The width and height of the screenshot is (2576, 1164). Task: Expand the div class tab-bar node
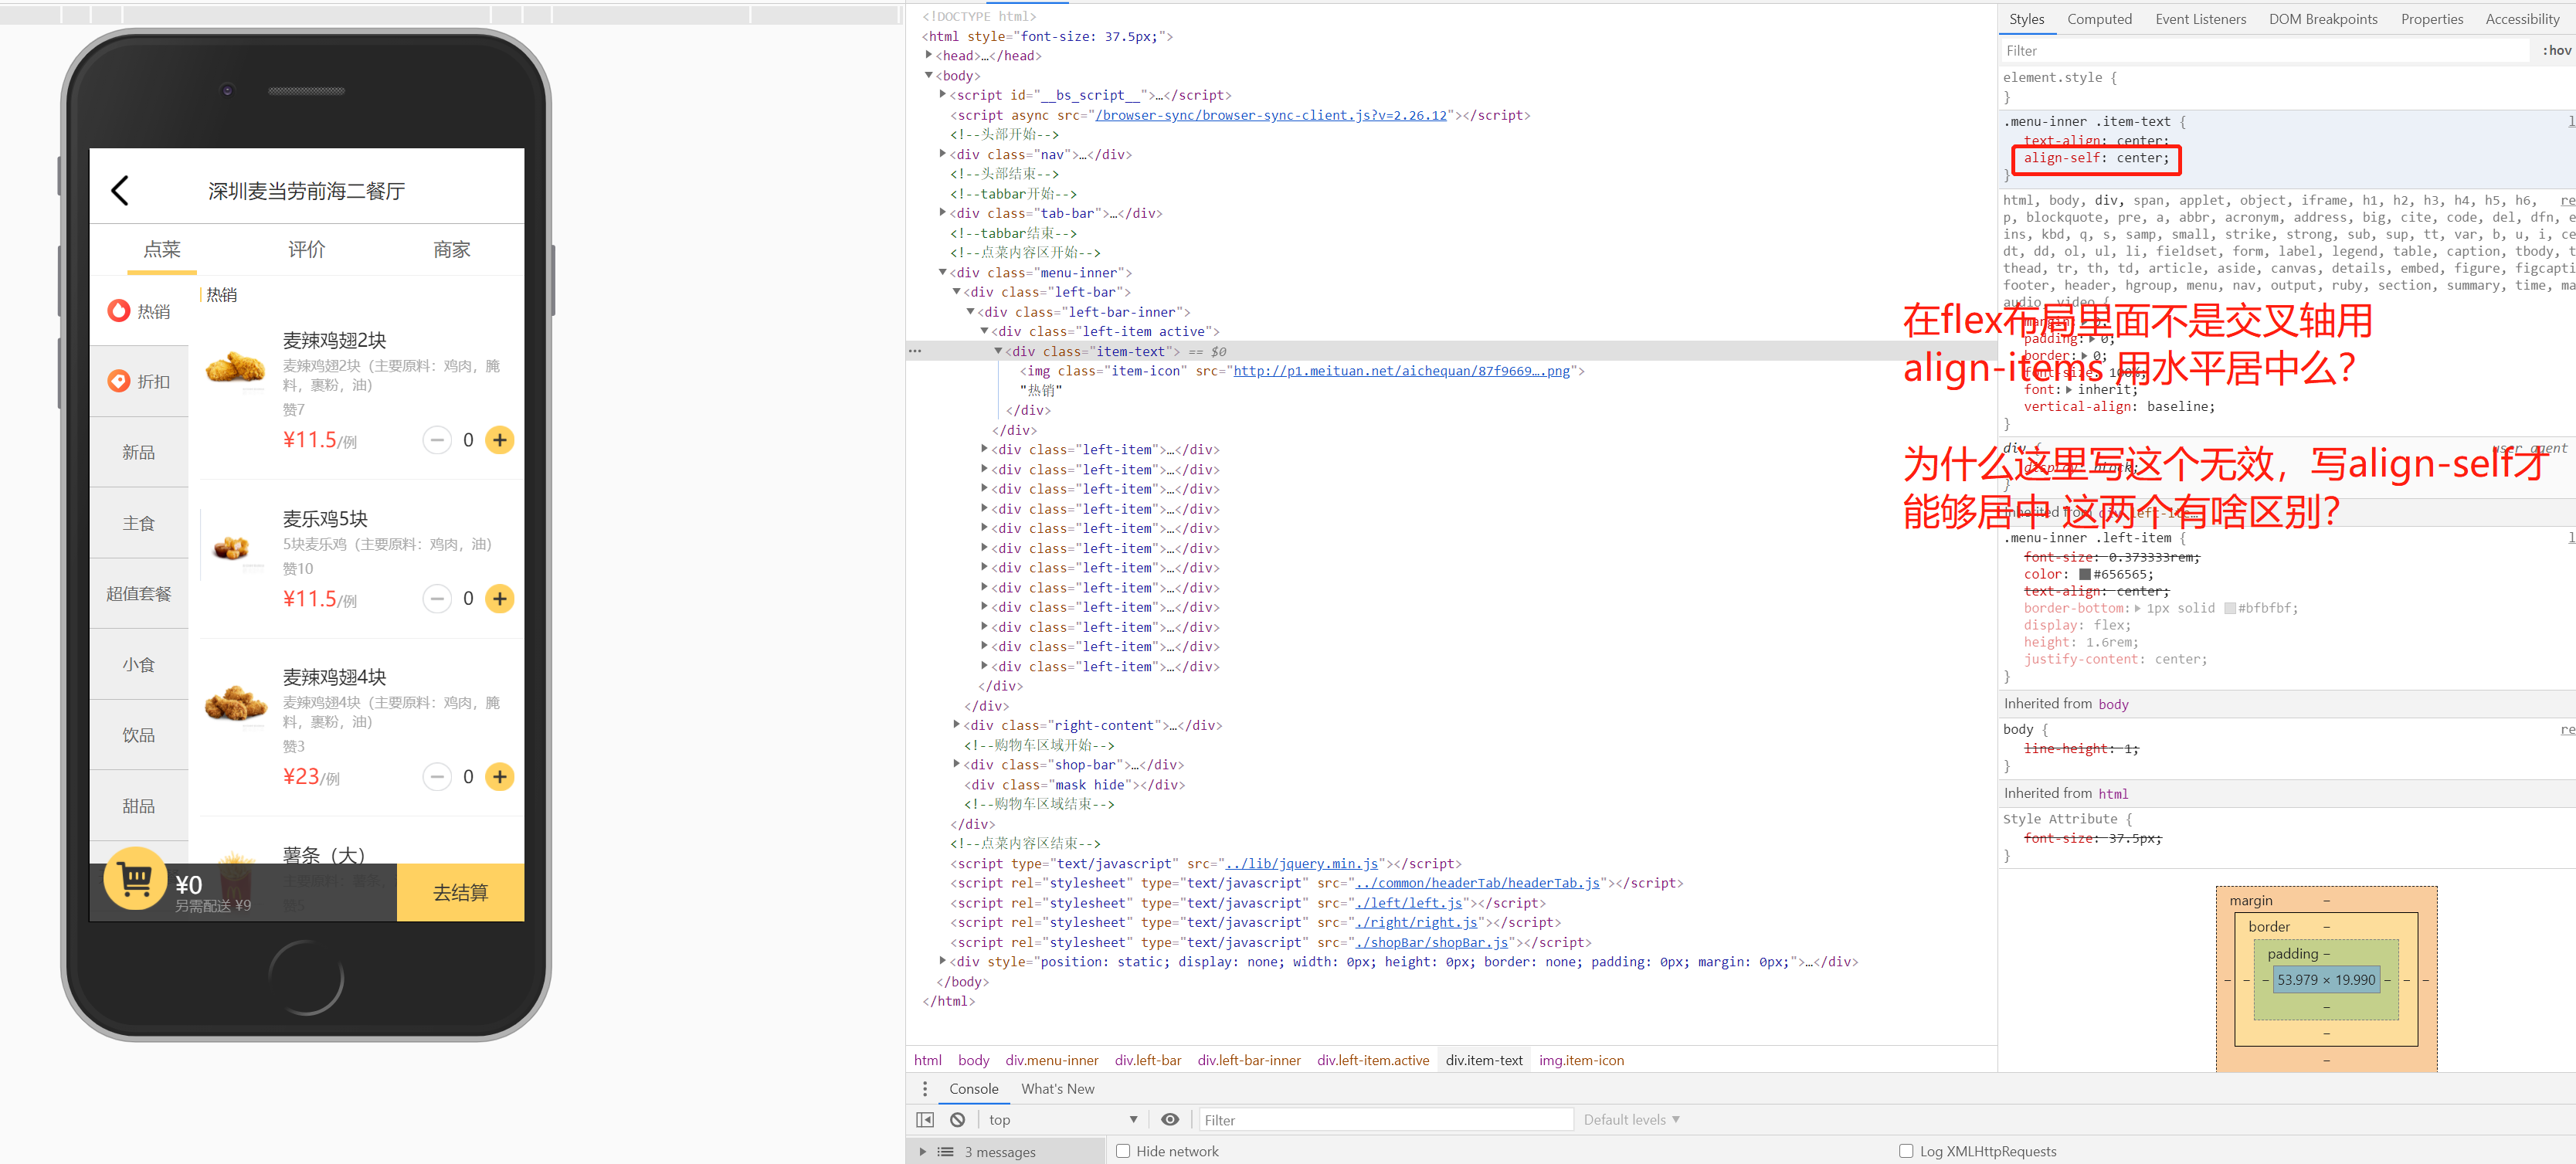(943, 214)
